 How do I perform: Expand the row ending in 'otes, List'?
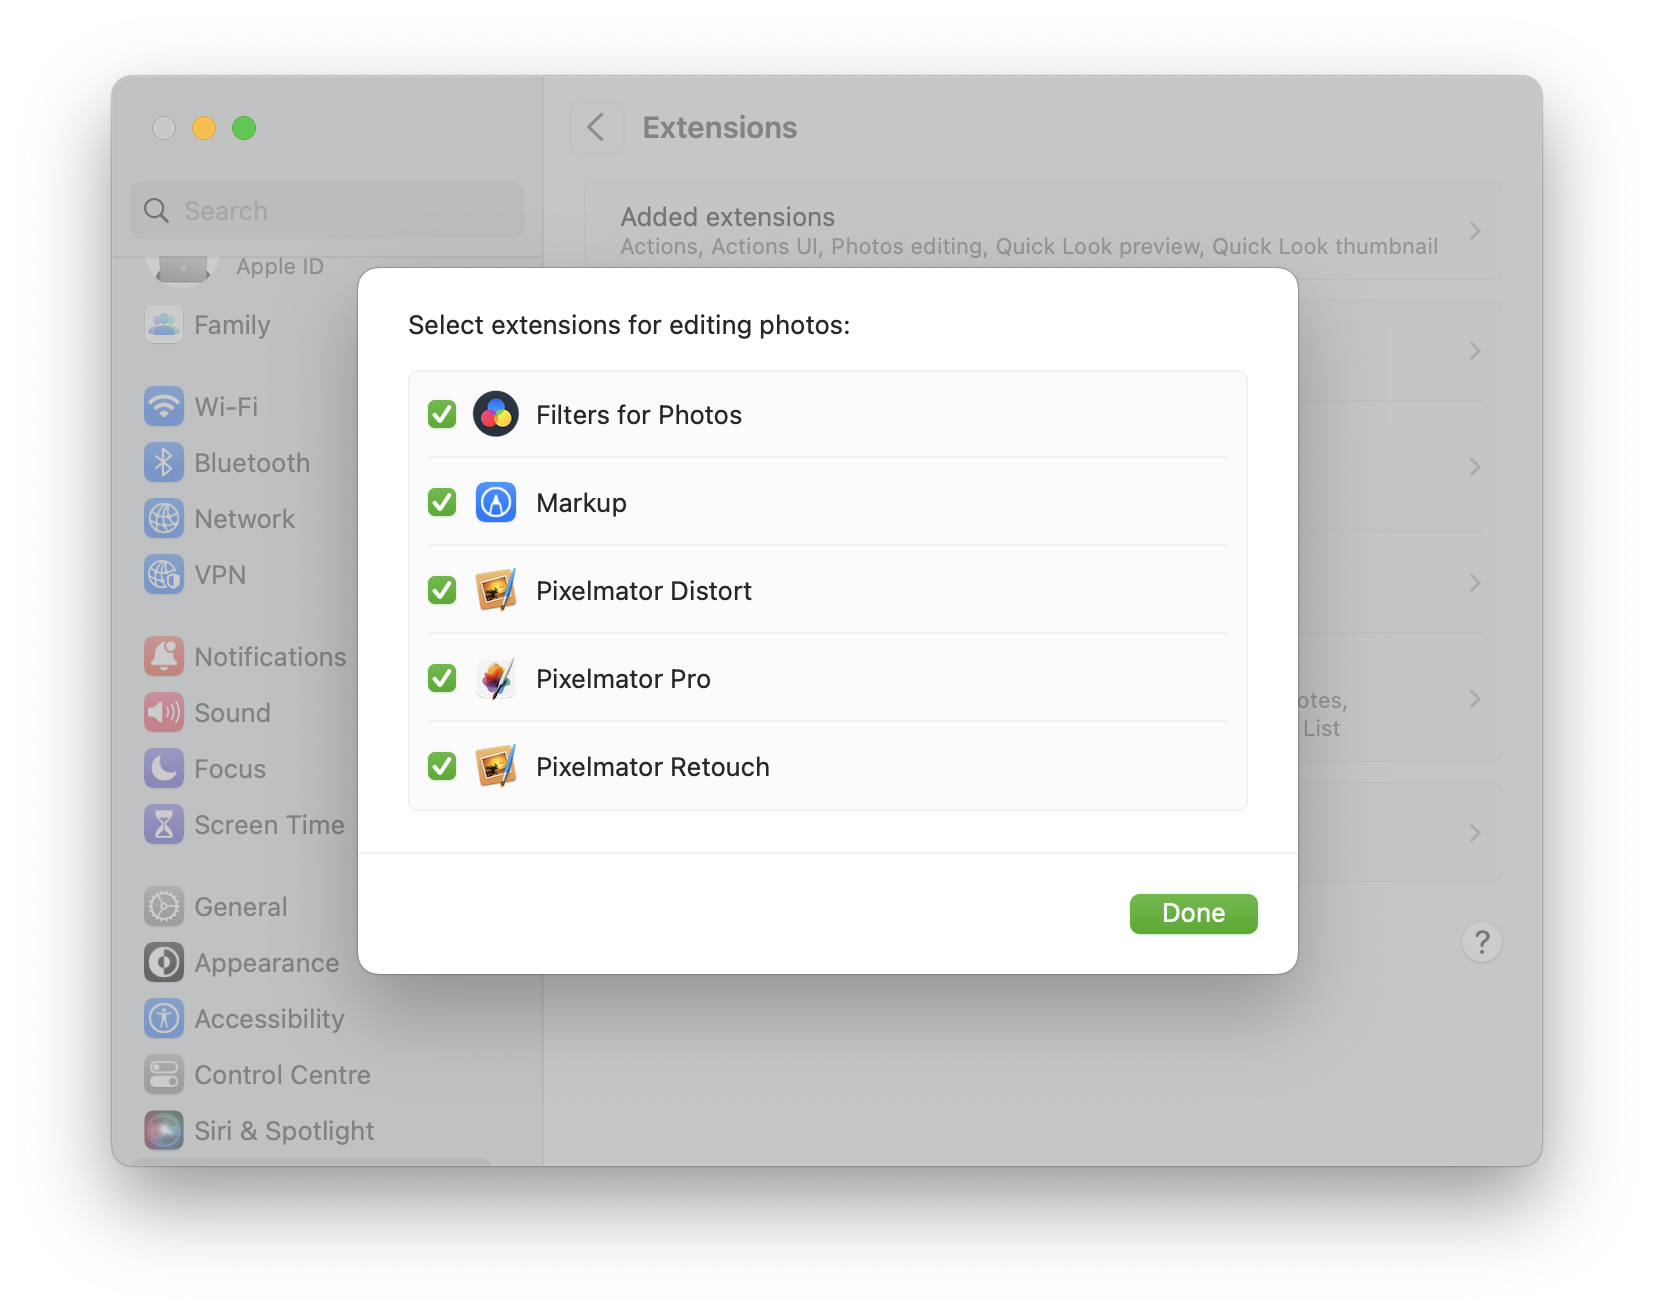pos(1475,699)
